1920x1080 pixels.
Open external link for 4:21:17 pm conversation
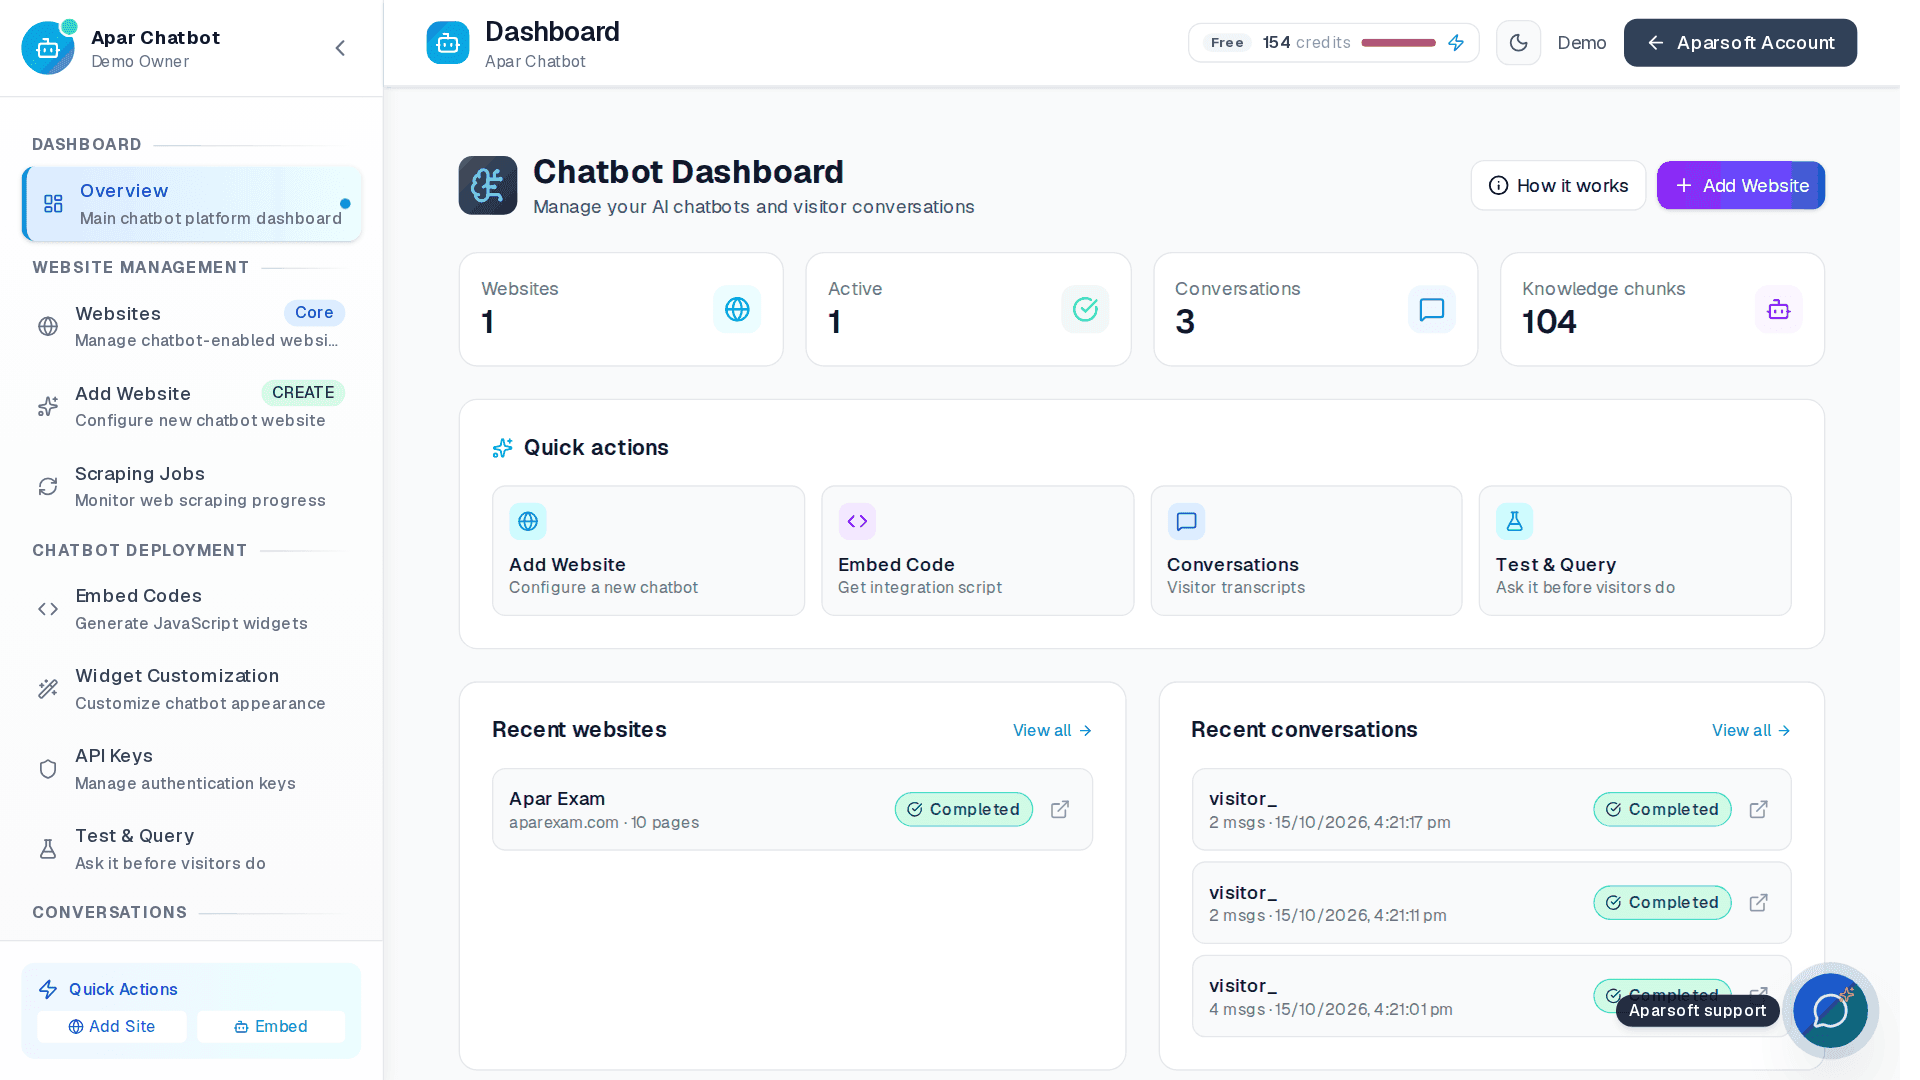1759,809
